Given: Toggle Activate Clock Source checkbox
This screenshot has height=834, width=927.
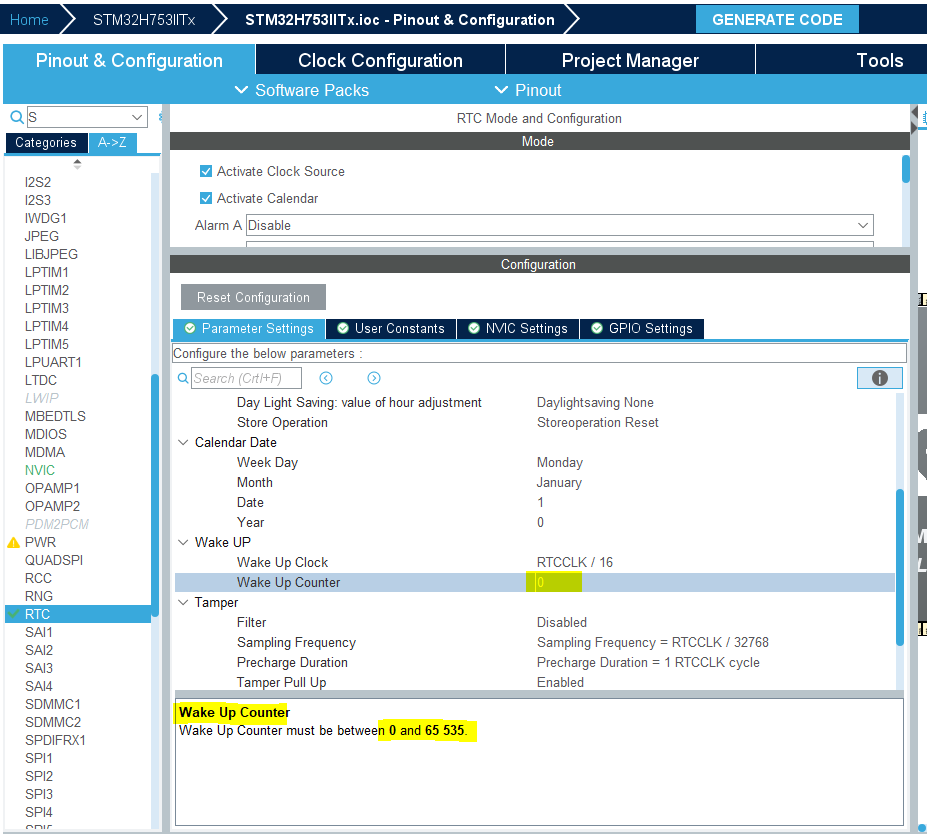Looking at the screenshot, I should [x=206, y=171].
